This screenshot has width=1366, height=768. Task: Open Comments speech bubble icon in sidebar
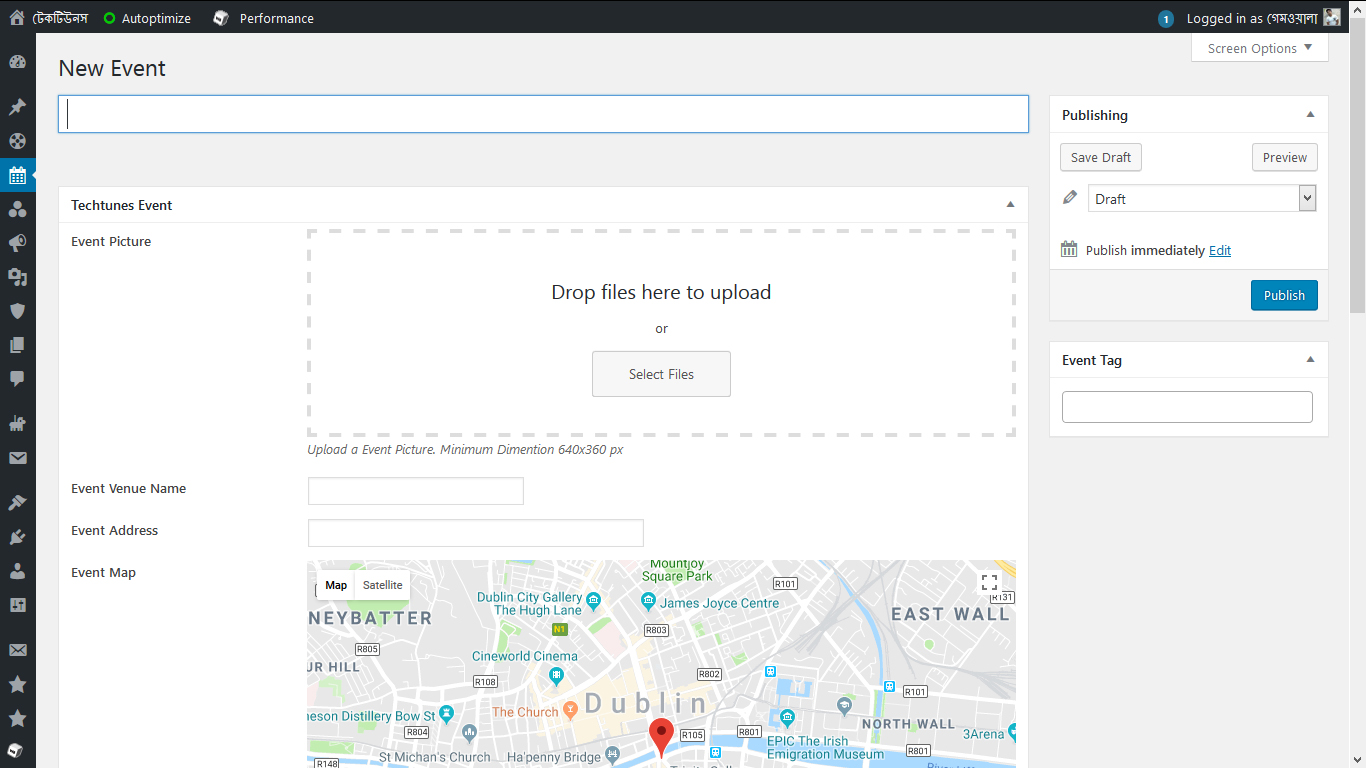coord(17,379)
